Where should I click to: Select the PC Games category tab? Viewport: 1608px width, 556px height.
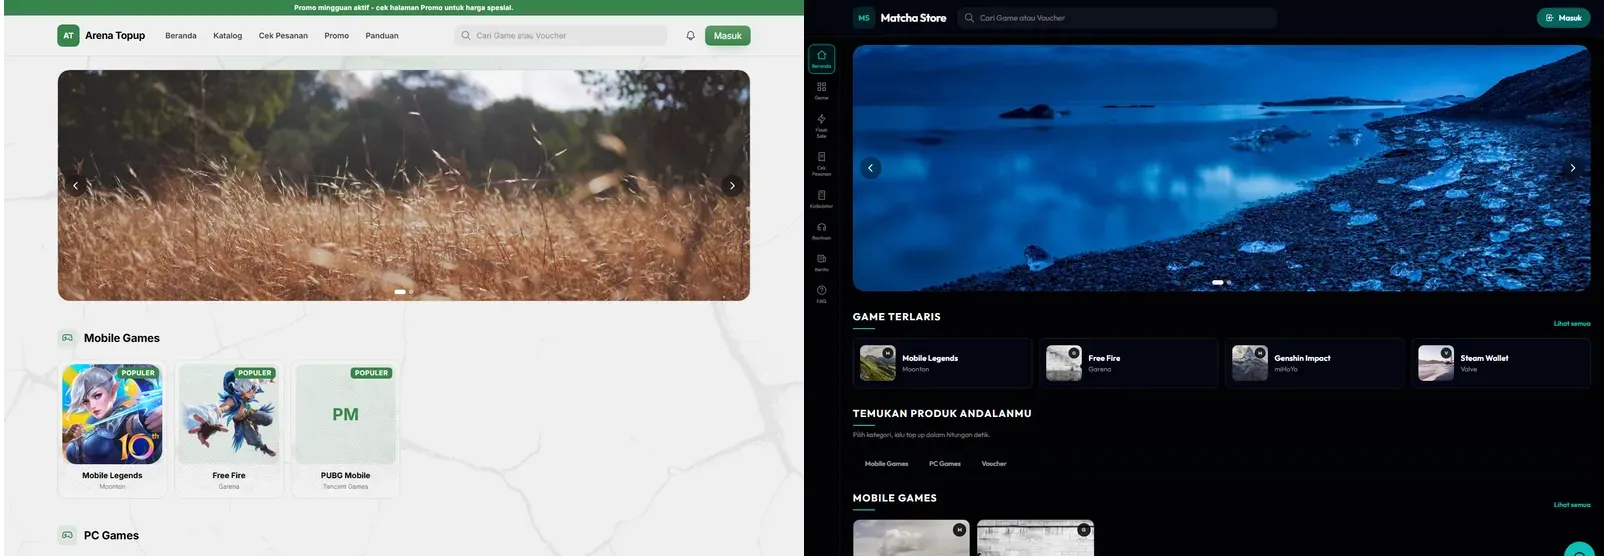944,463
